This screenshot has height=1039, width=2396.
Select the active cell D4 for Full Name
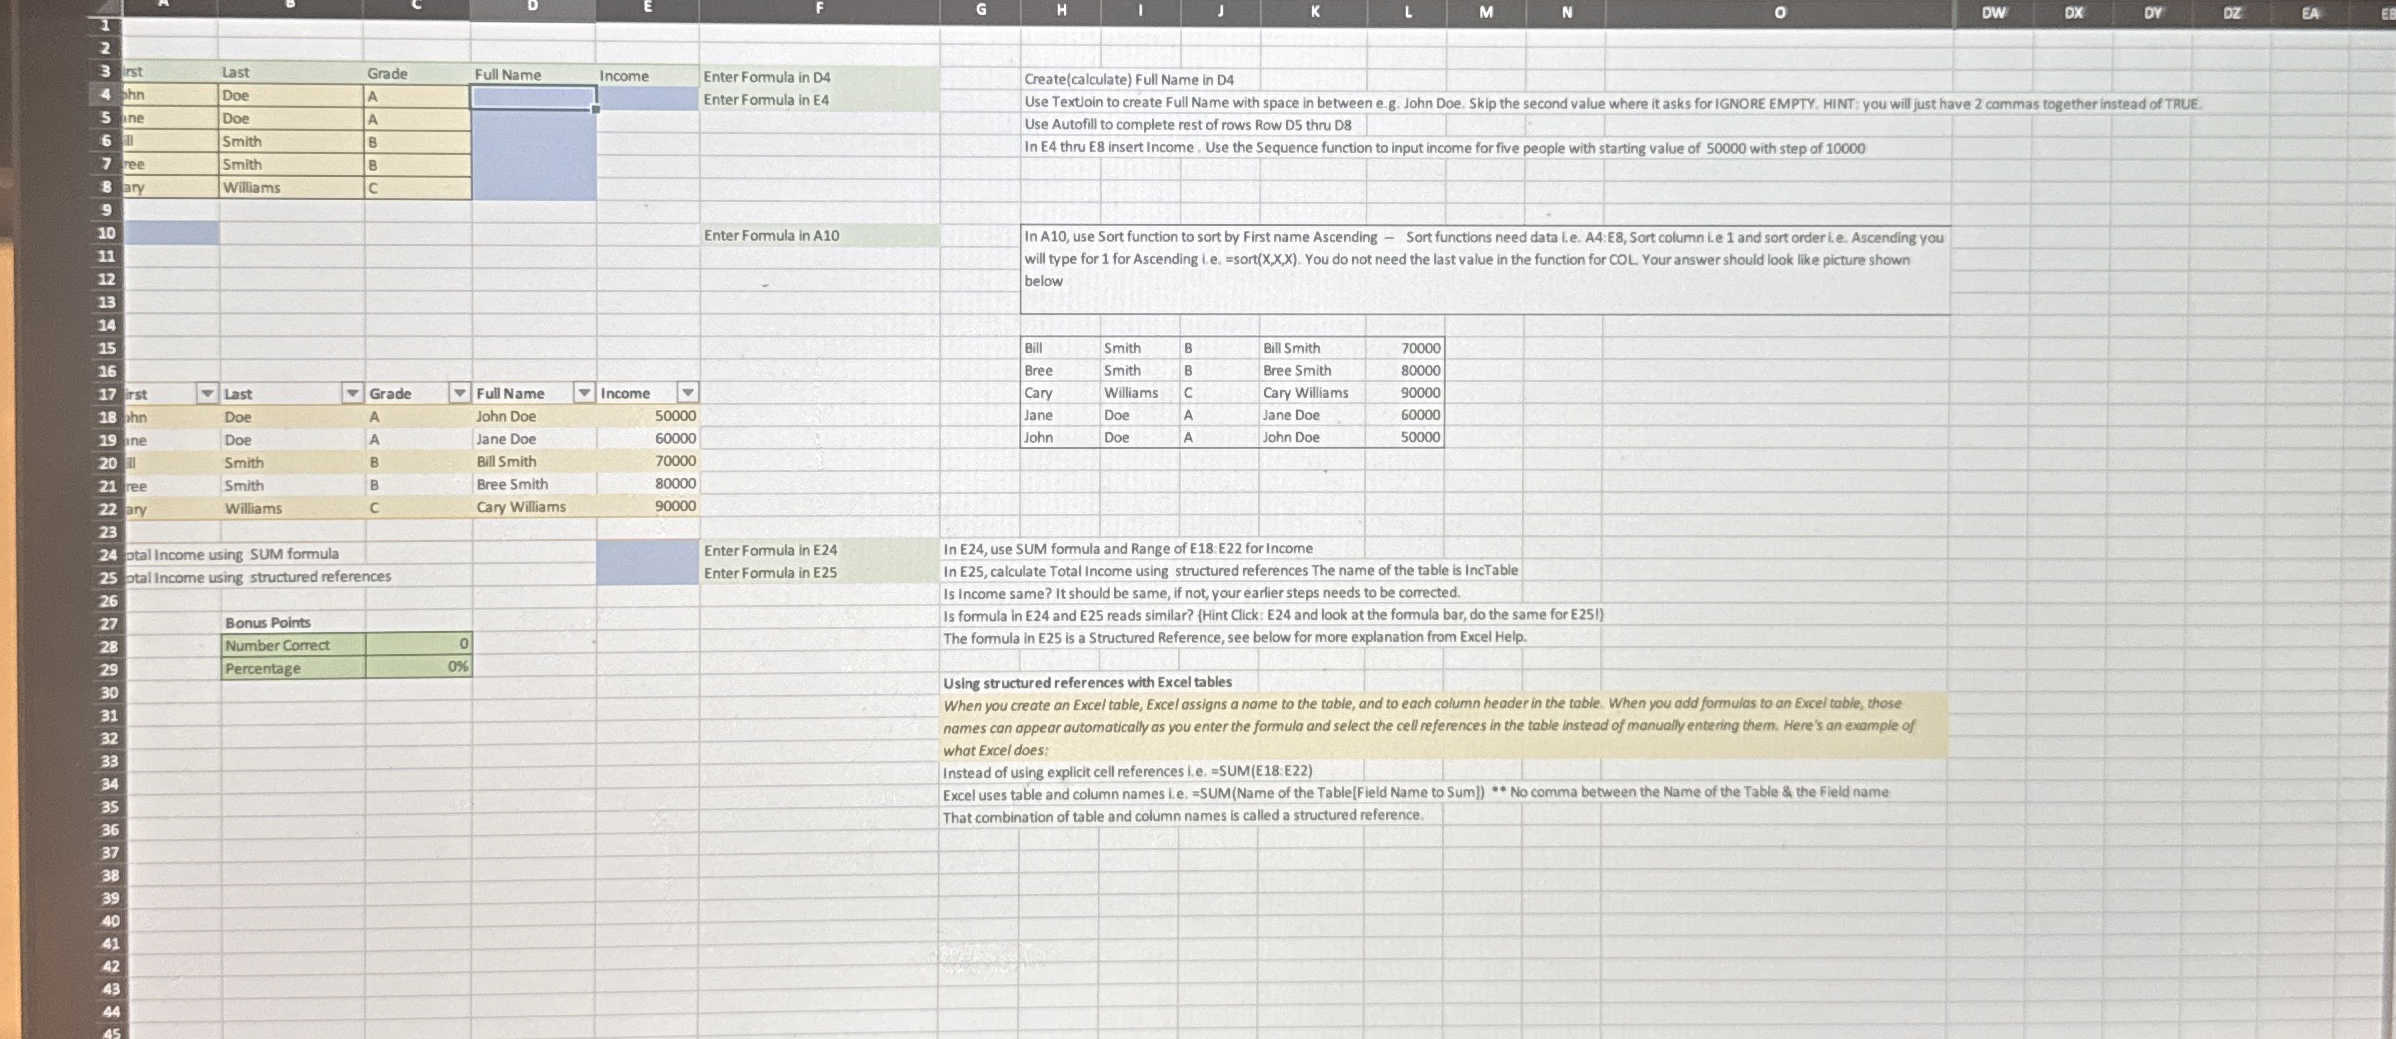534,97
